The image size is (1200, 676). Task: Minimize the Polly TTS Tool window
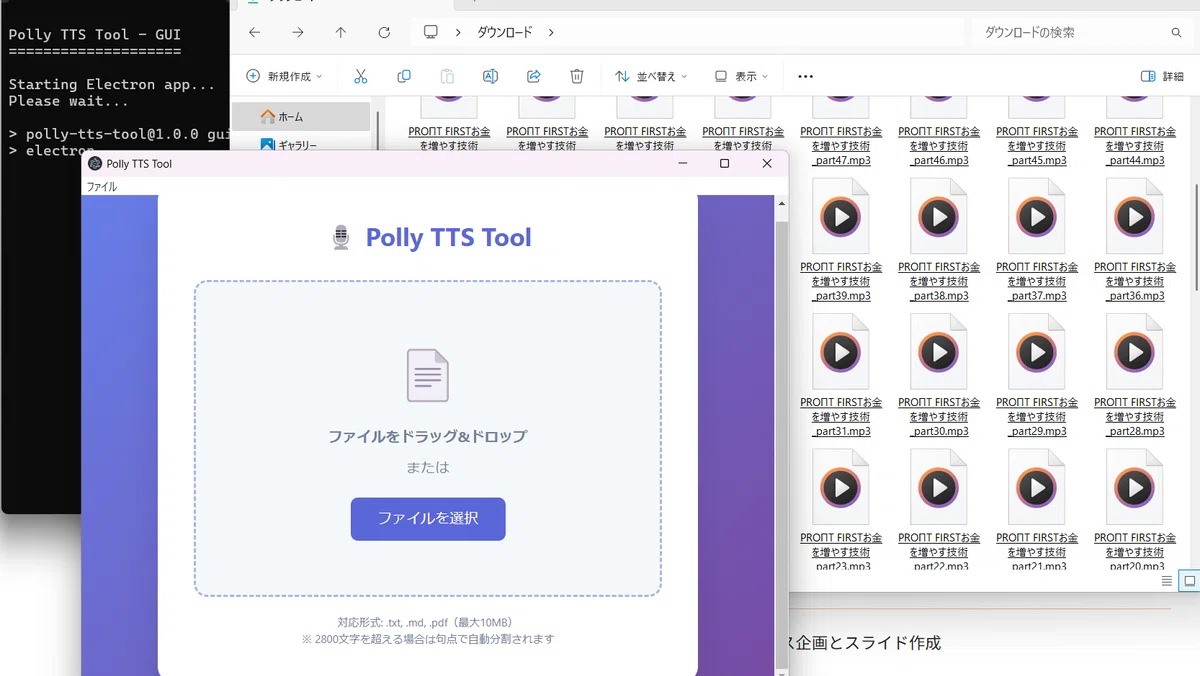682,164
